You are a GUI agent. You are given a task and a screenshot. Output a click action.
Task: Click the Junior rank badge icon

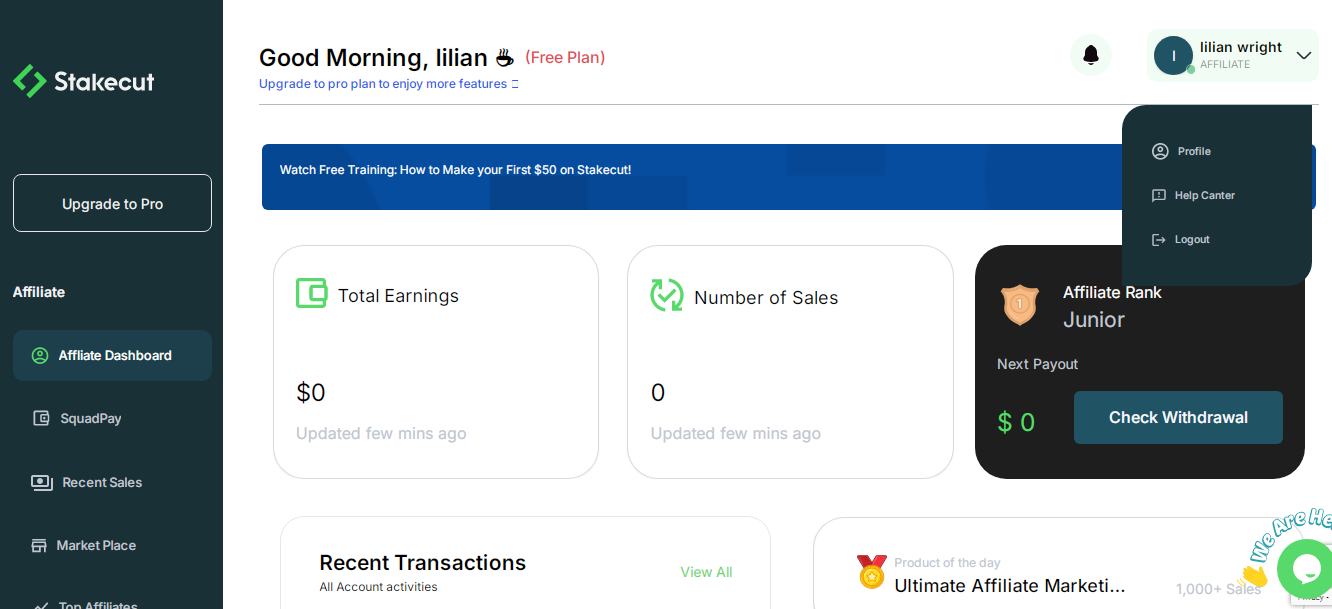tap(1020, 304)
